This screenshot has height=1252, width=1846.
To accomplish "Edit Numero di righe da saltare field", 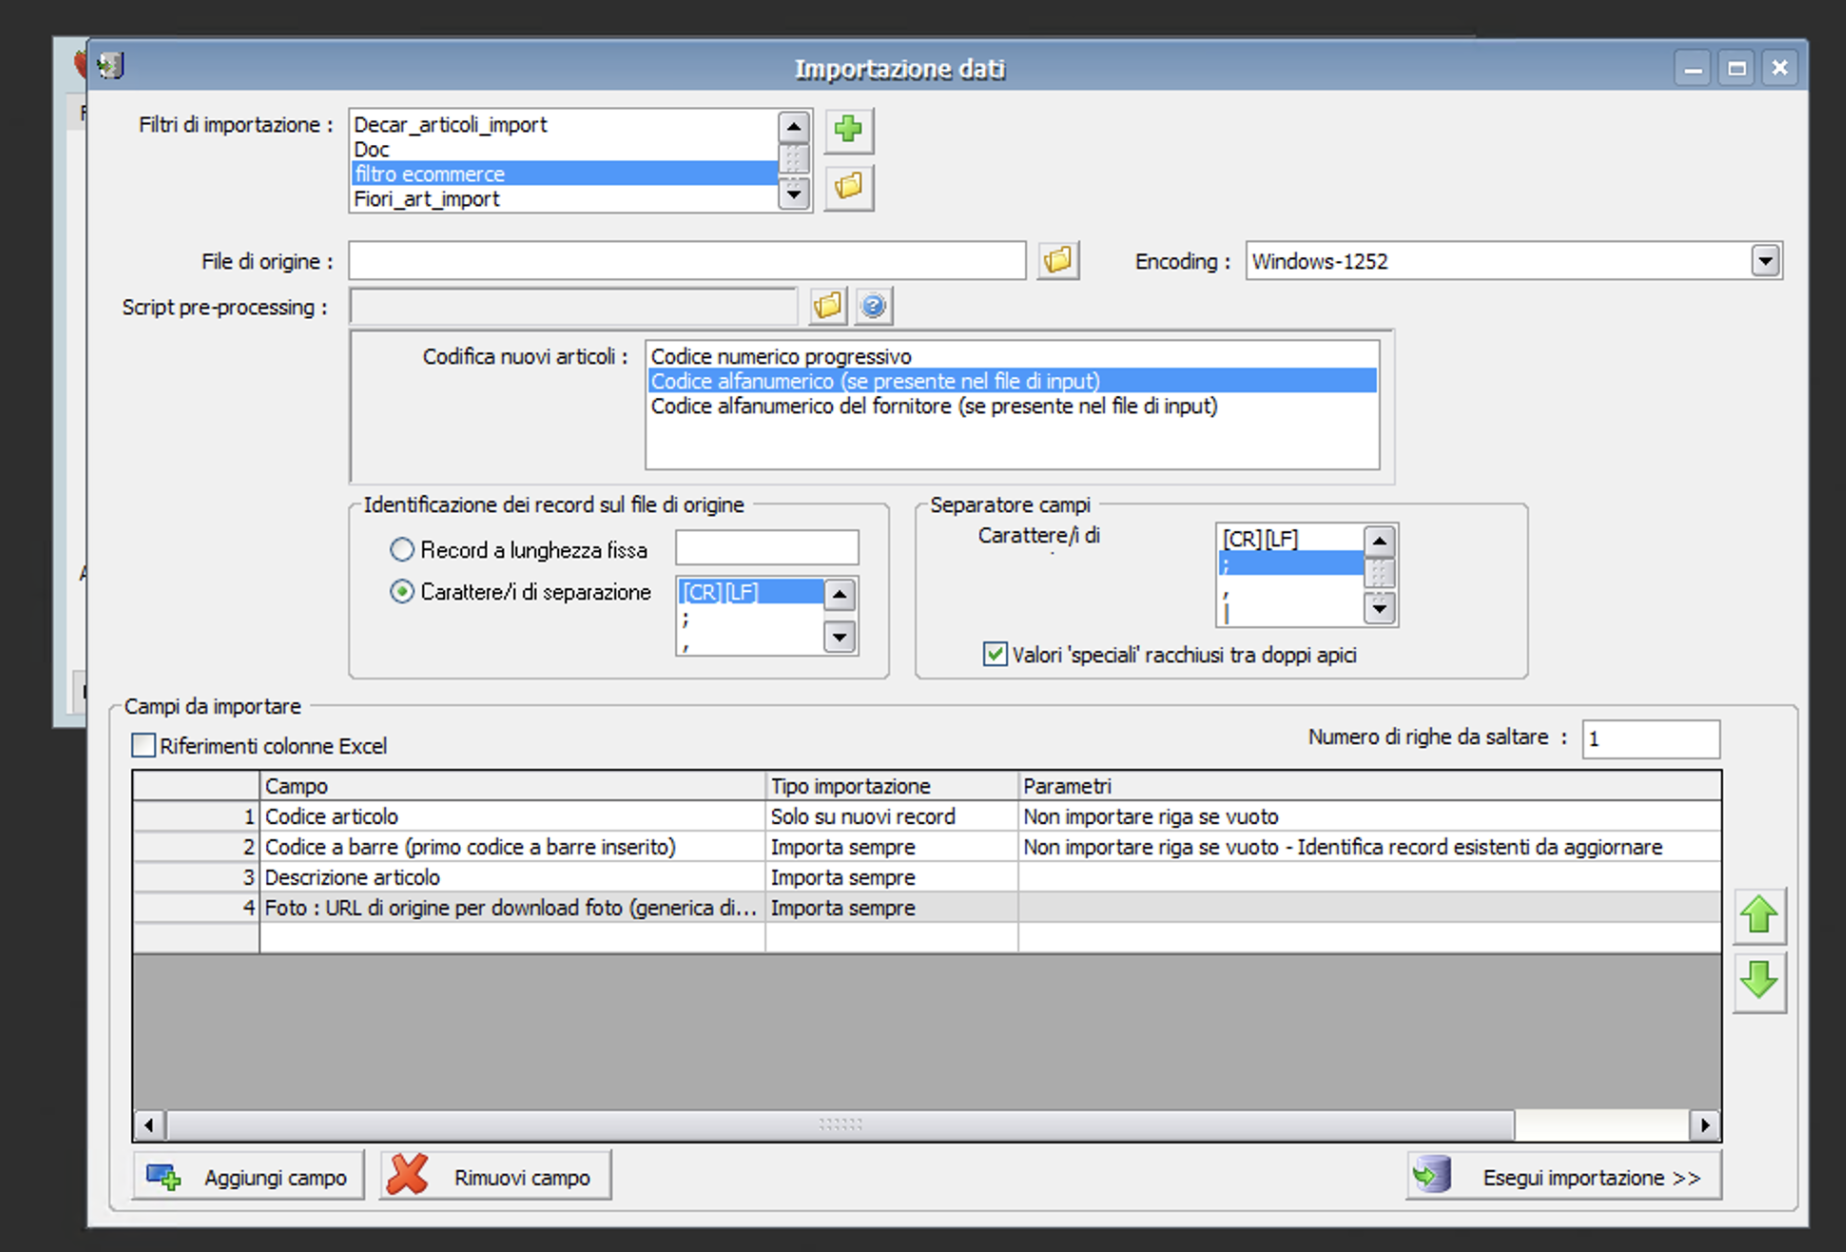I will 1650,739.
